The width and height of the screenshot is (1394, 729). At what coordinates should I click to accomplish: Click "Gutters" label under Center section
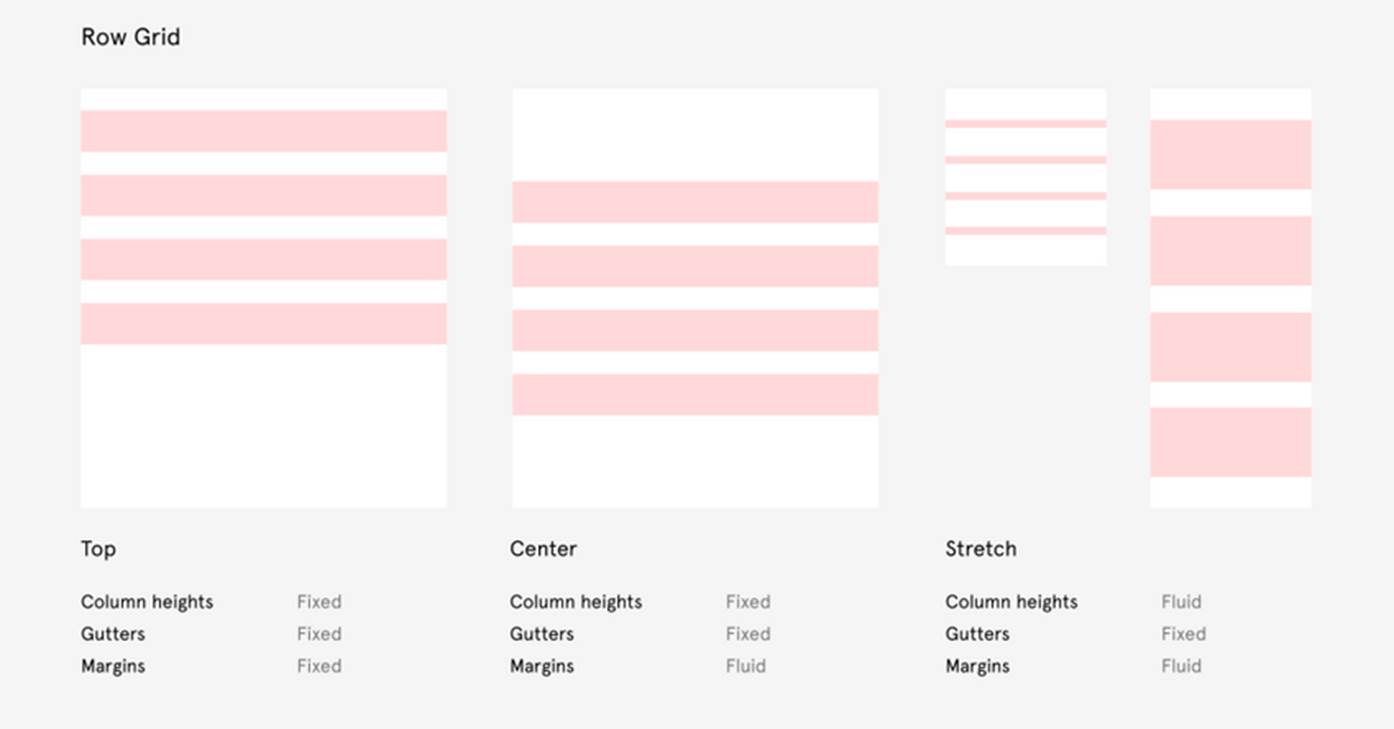[x=541, y=634]
